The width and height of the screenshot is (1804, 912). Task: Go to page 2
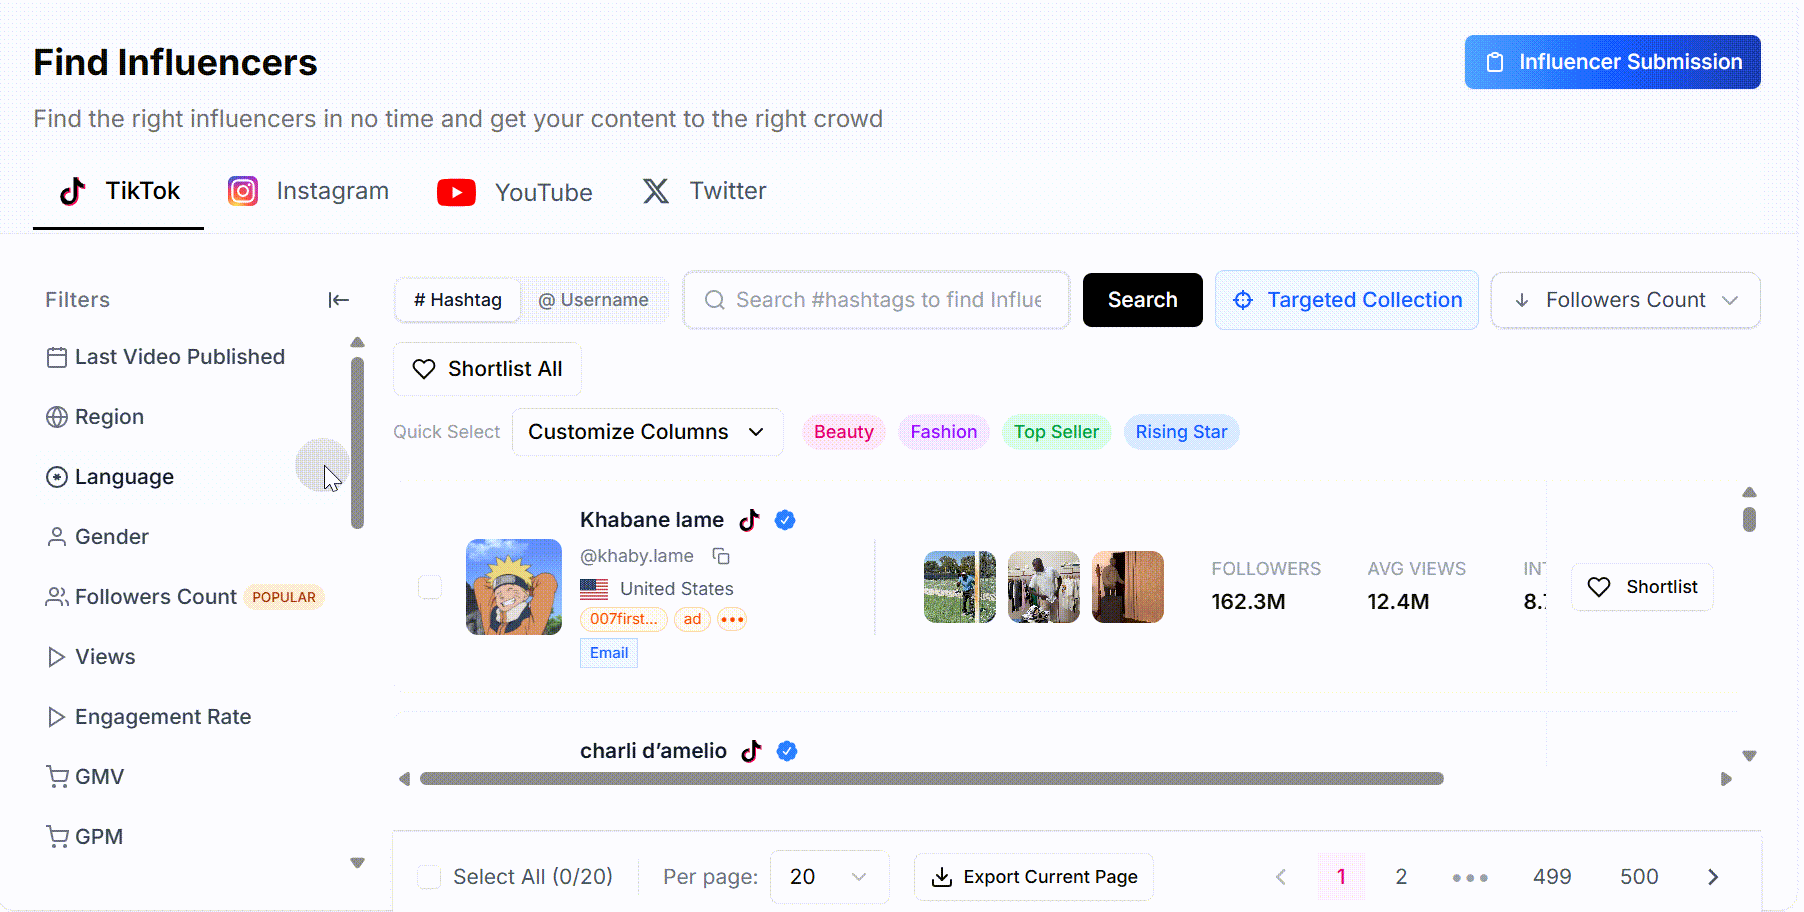tap(1401, 877)
